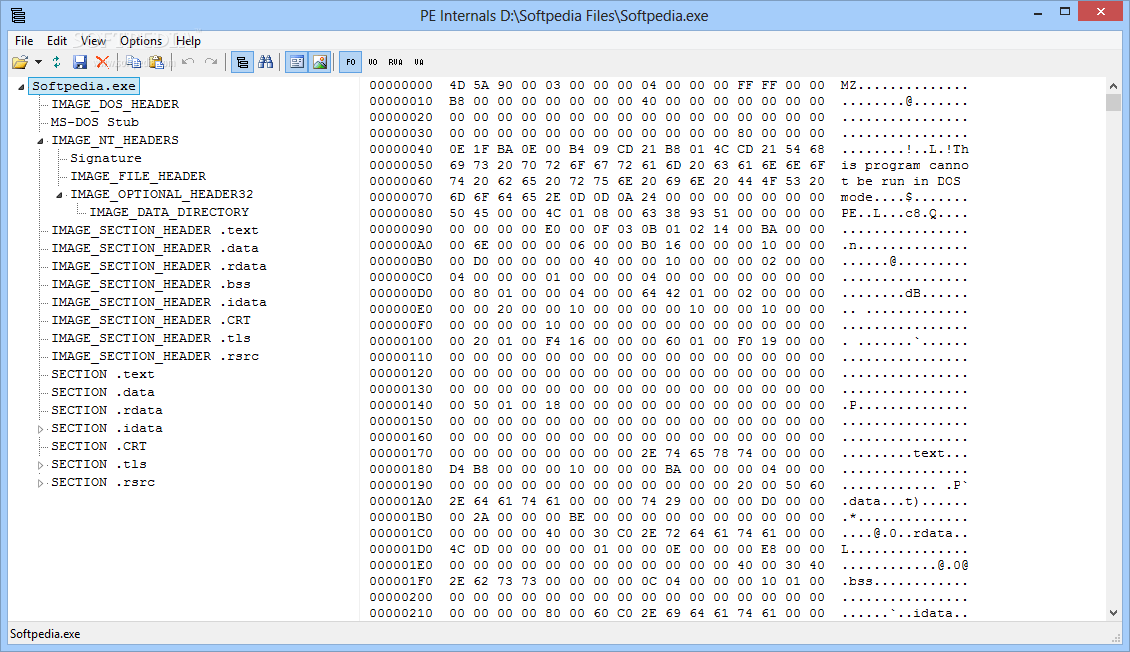Click the Copy icon in toolbar

pos(133,63)
